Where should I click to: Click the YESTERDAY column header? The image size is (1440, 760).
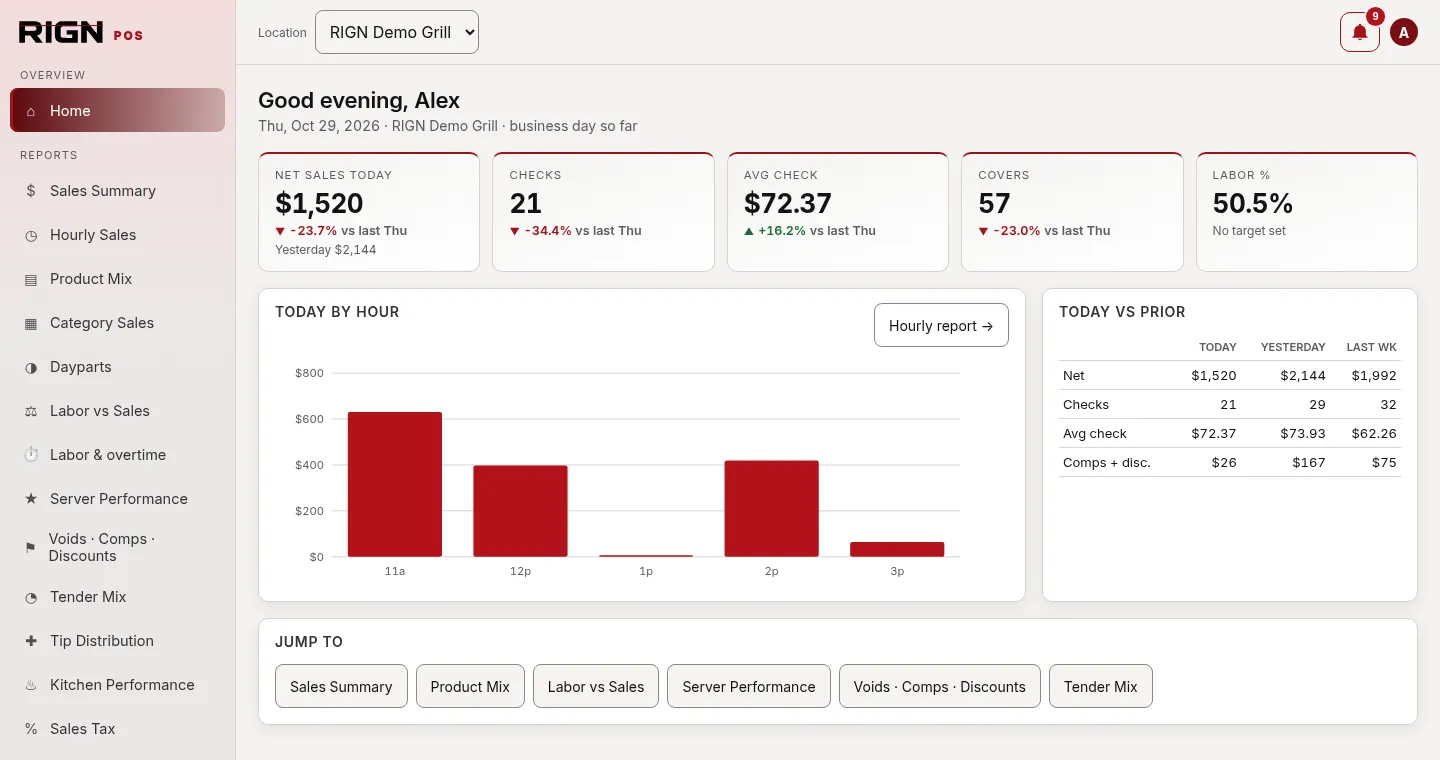pos(1293,347)
